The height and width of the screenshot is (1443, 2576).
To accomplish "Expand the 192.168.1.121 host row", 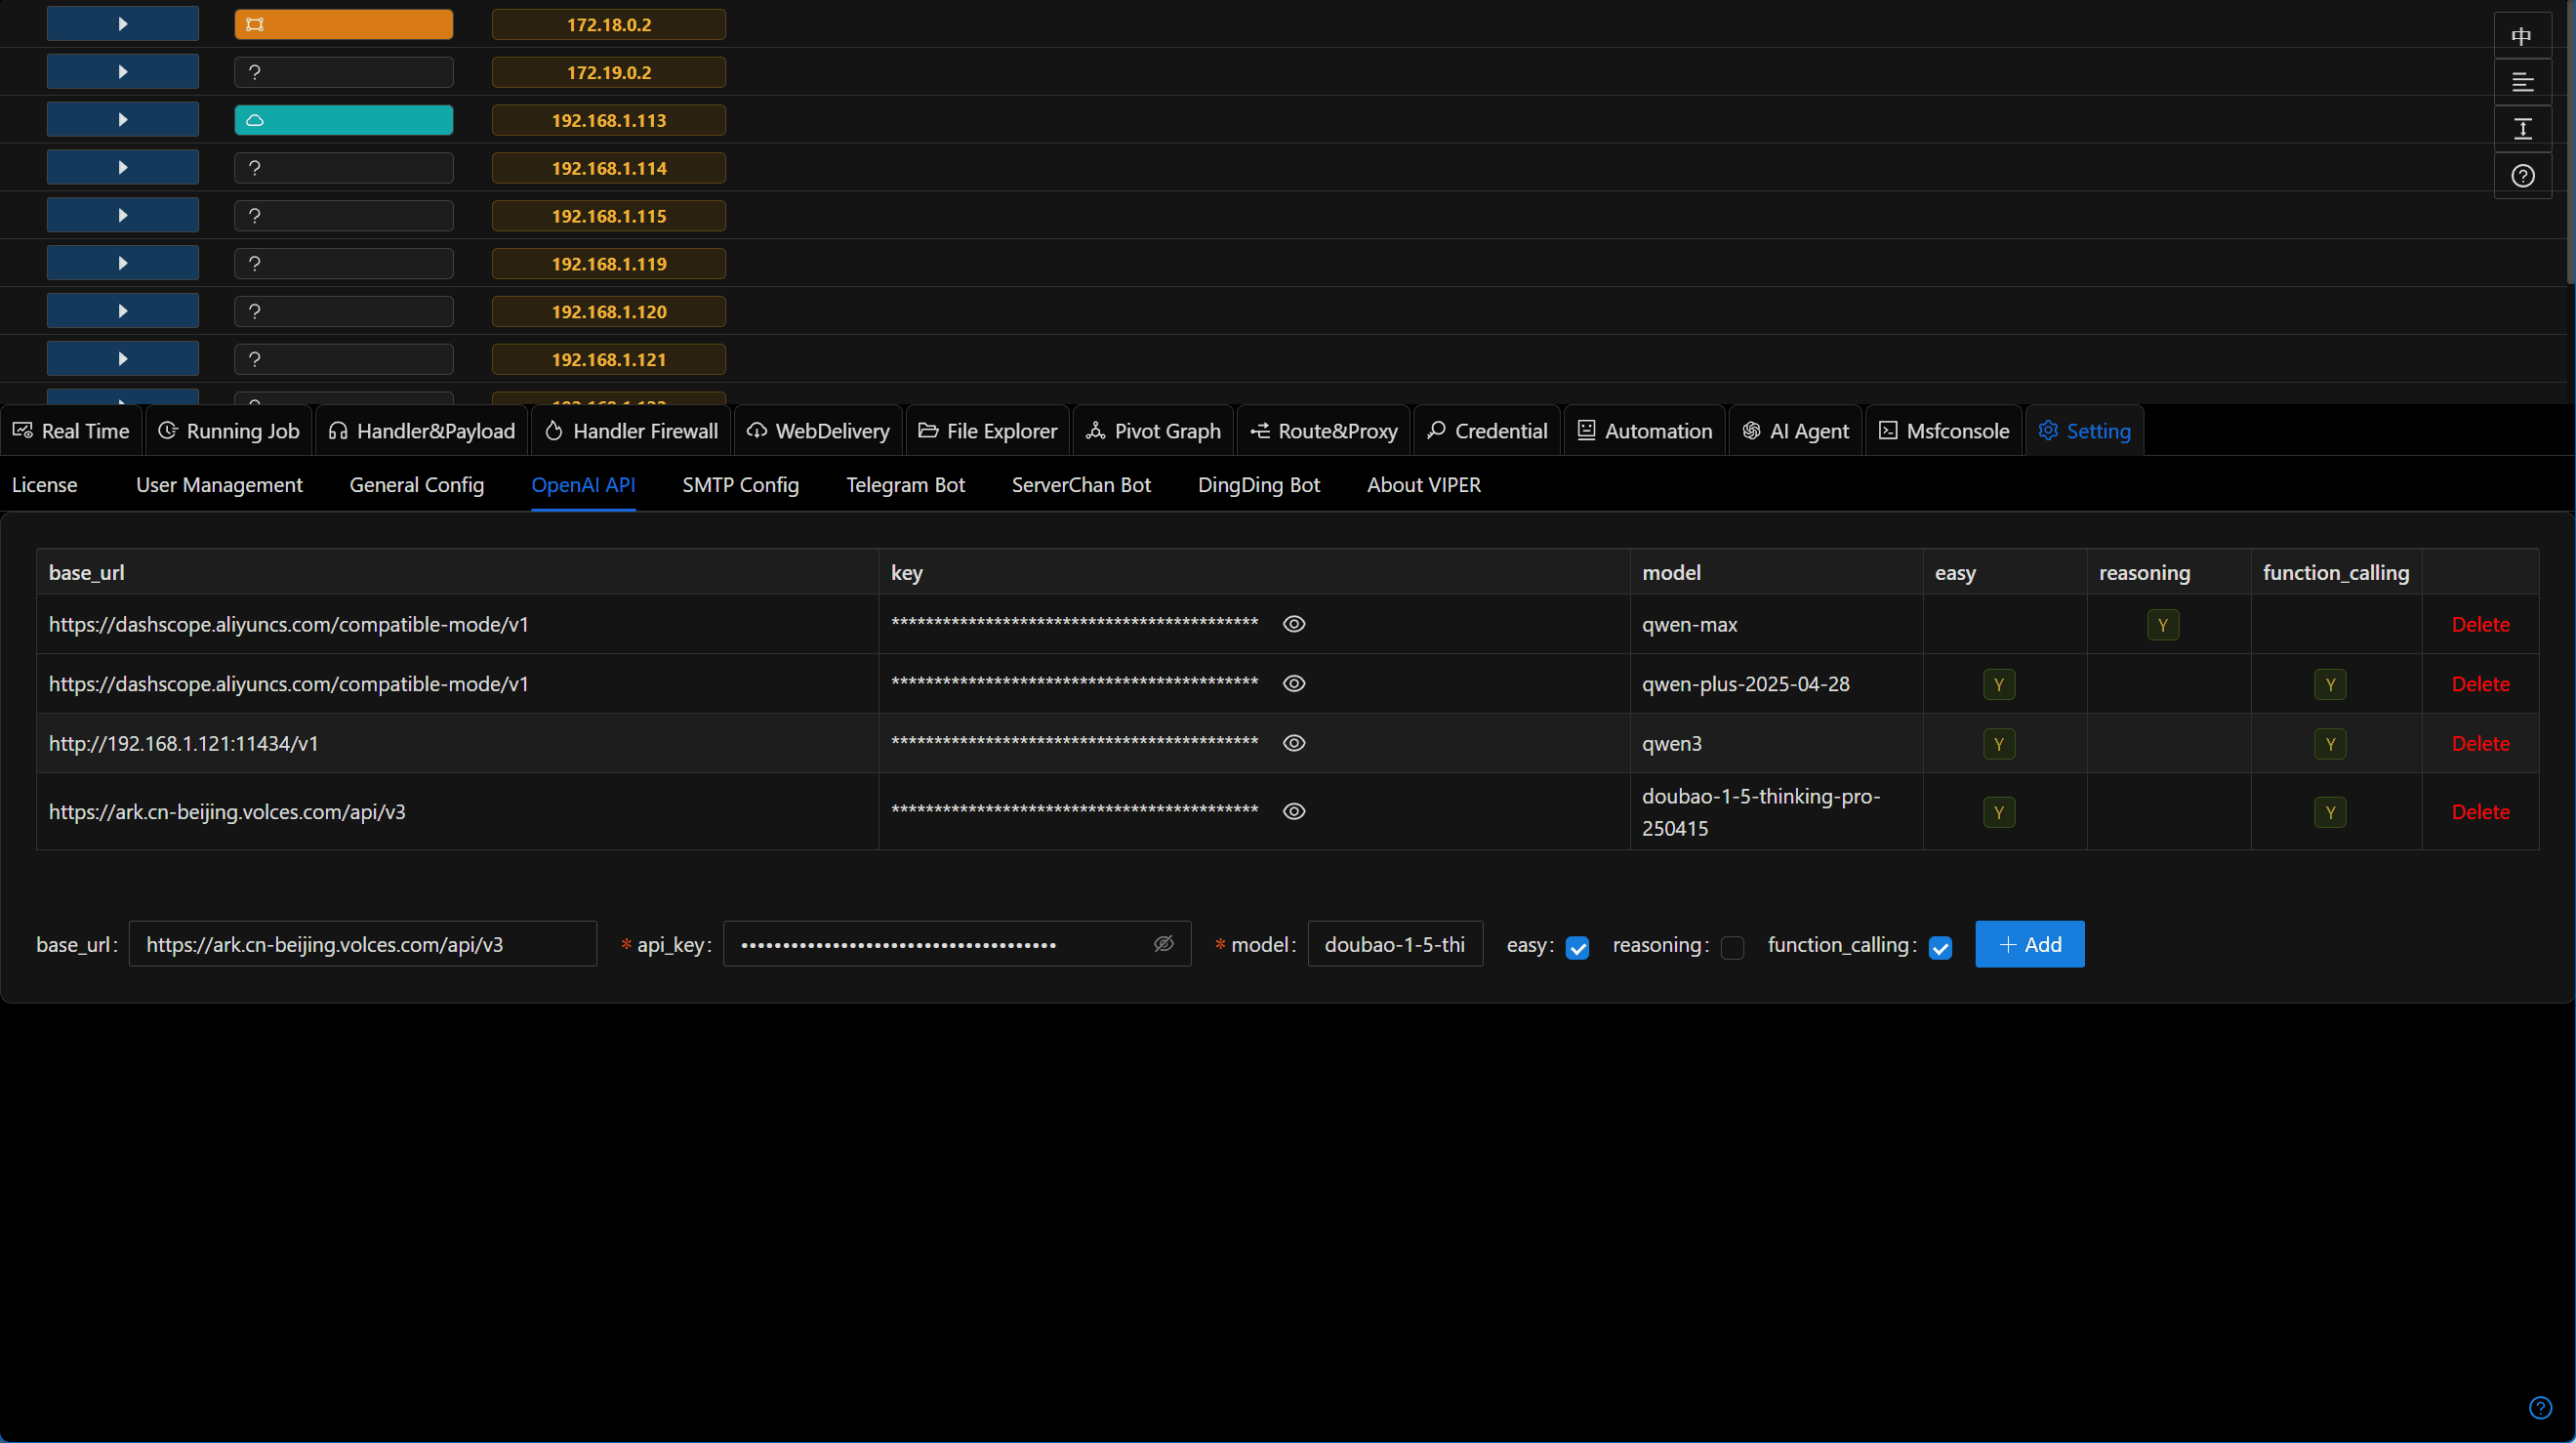I will click(x=123, y=359).
